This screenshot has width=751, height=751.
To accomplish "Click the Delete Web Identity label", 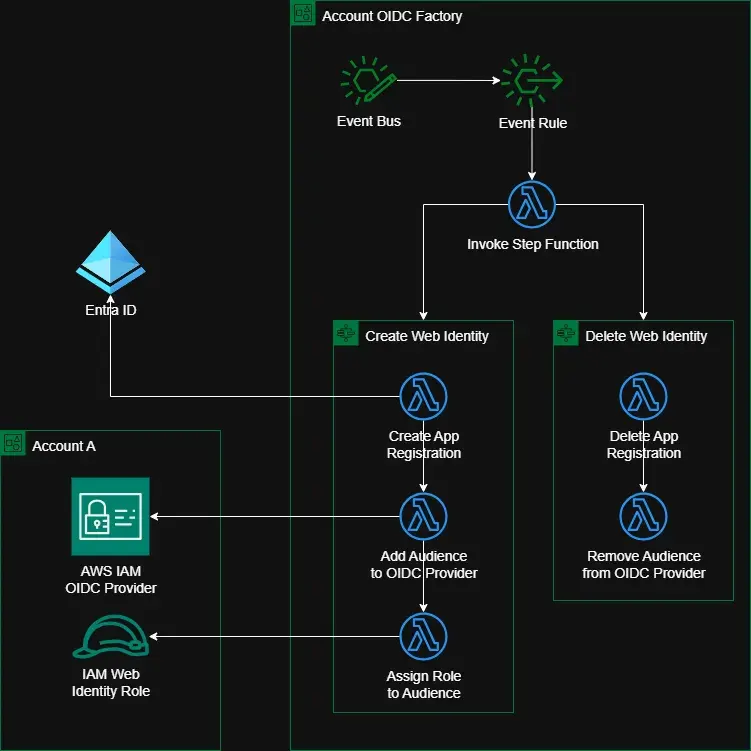I will click(x=646, y=336).
